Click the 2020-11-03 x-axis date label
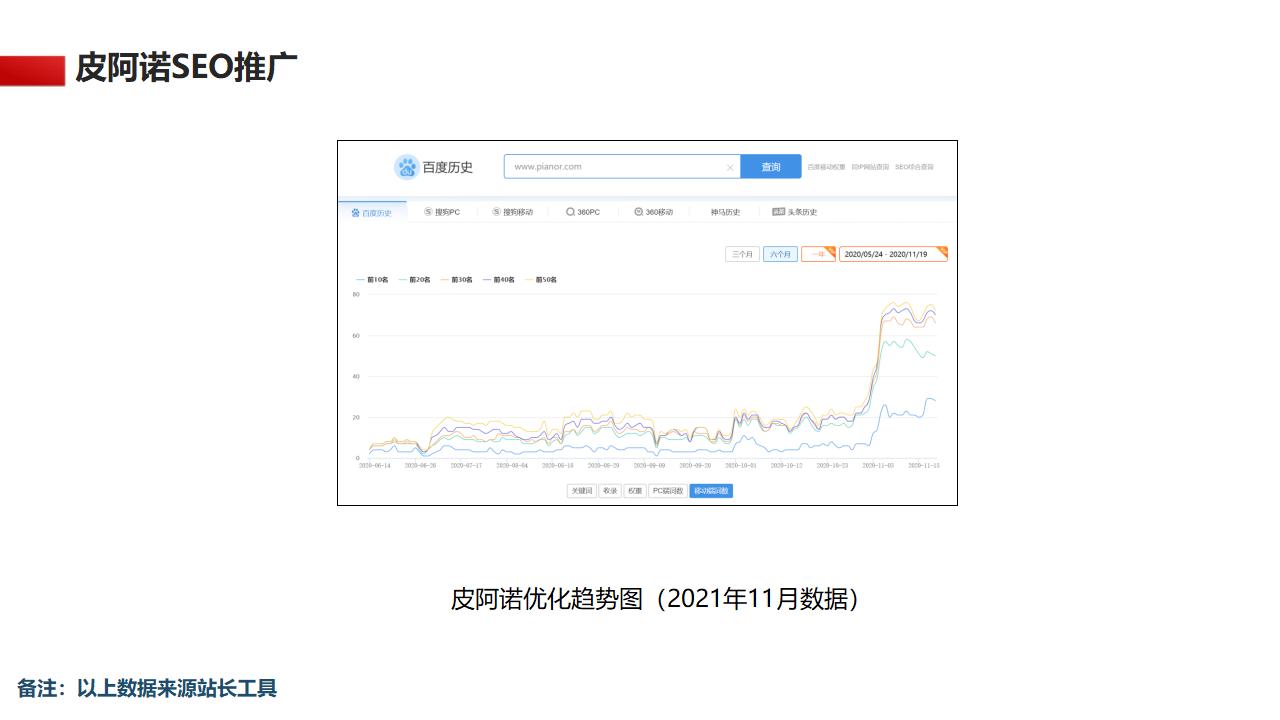Image resolution: width=1280 pixels, height=720 pixels. click(878, 465)
